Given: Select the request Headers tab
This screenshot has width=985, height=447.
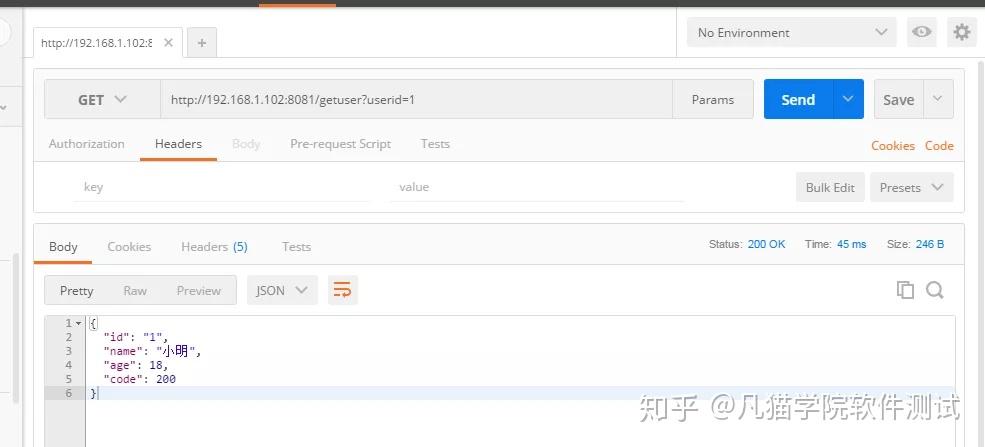Looking at the screenshot, I should [x=178, y=144].
